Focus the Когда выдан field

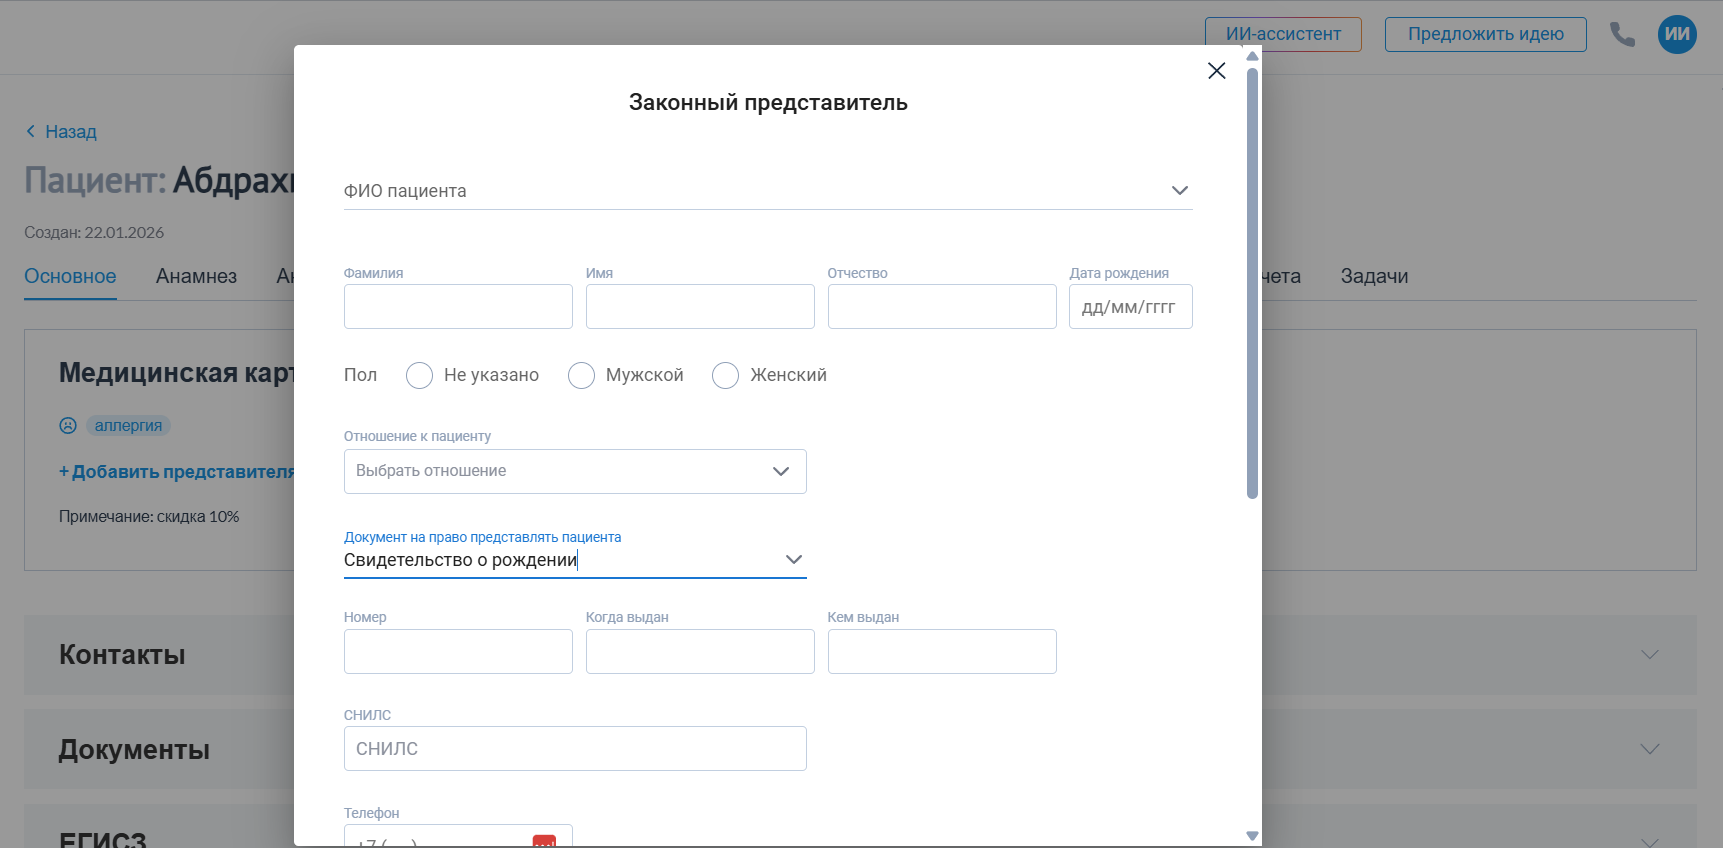pyautogui.click(x=700, y=651)
